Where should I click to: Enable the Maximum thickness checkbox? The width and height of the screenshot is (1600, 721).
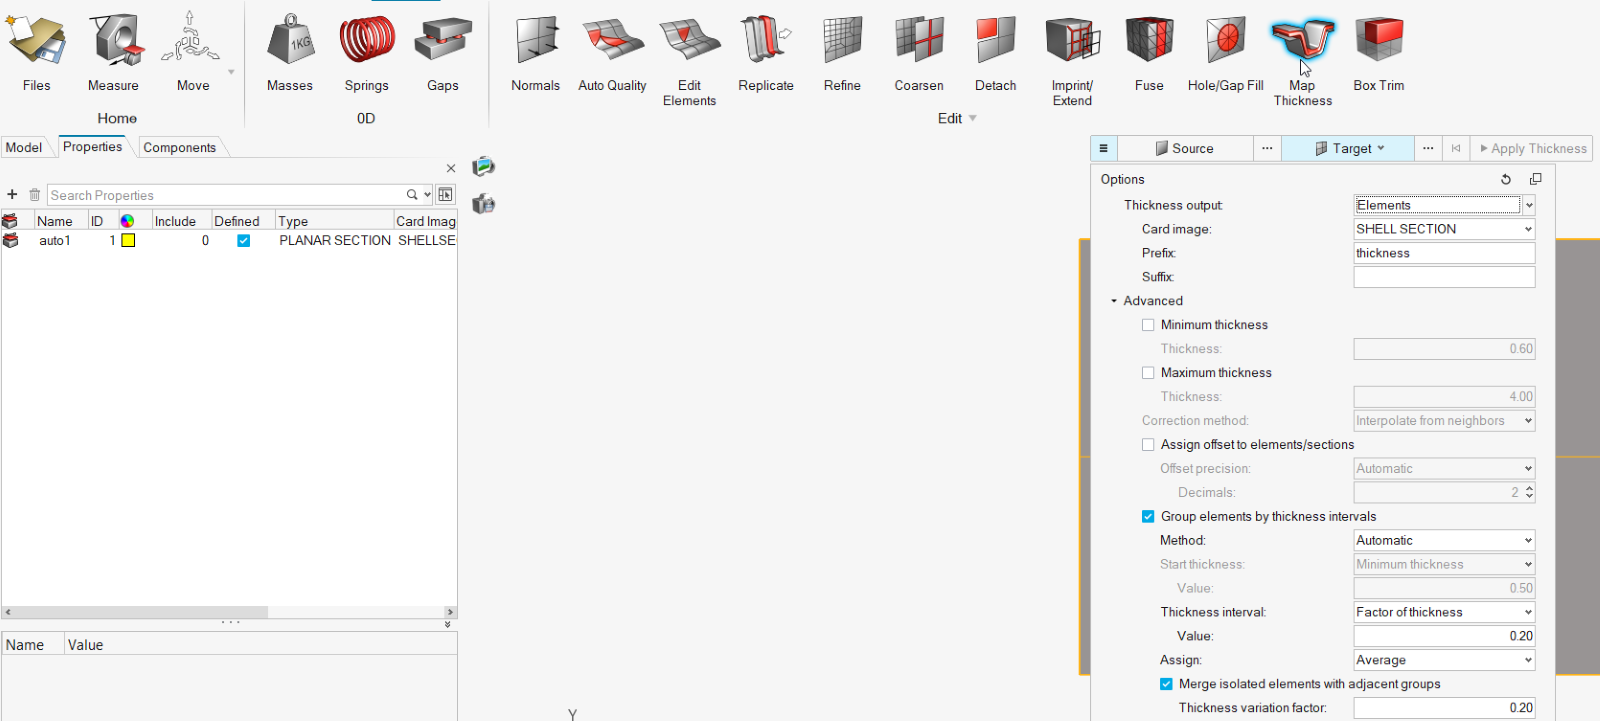pyautogui.click(x=1148, y=373)
